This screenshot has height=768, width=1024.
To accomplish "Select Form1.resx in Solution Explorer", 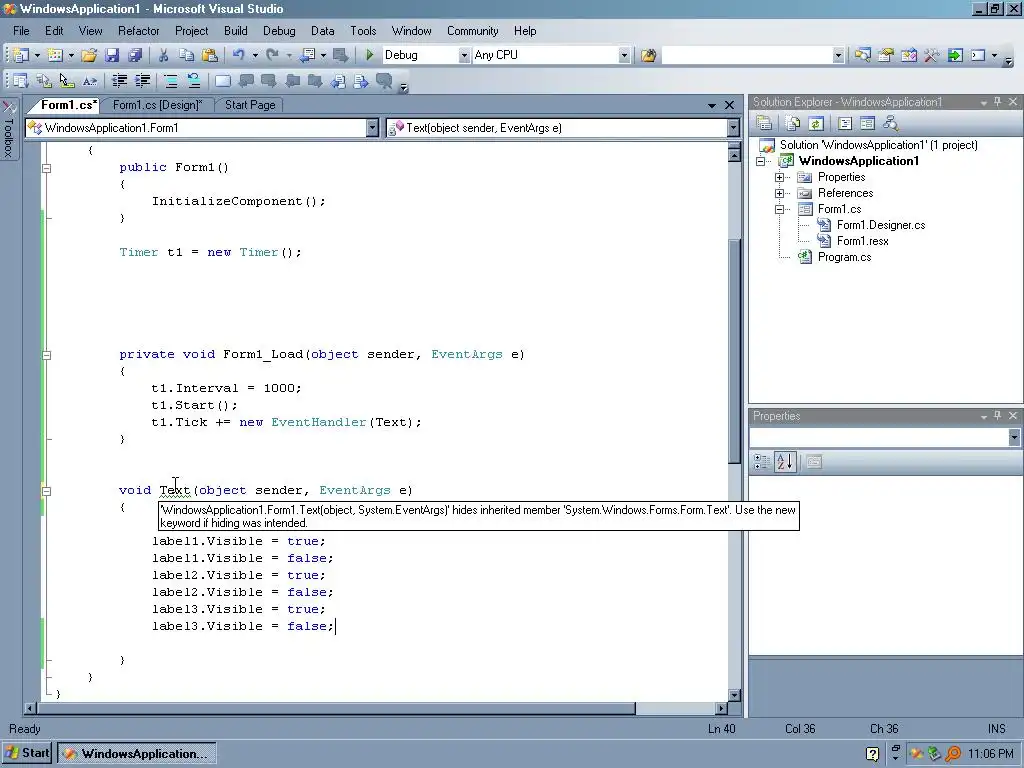I will click(x=863, y=241).
